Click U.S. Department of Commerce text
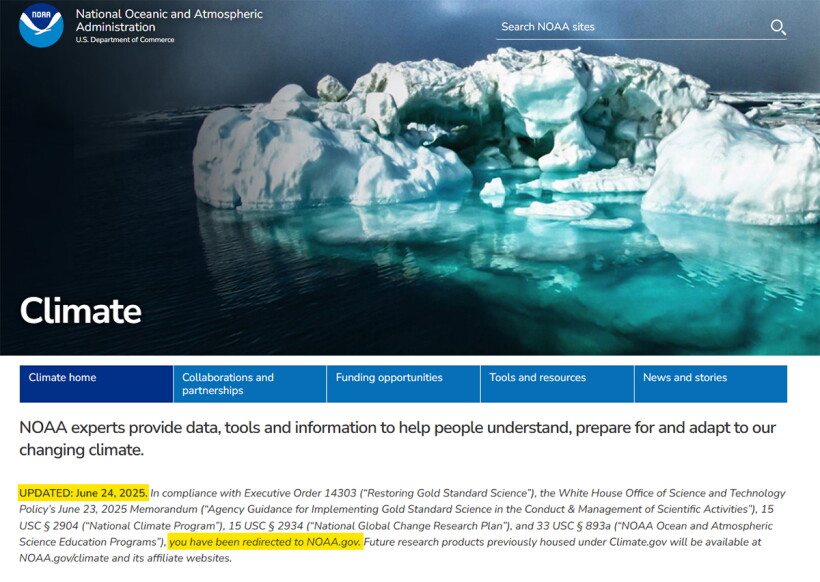This screenshot has height=582, width=820. point(125,40)
